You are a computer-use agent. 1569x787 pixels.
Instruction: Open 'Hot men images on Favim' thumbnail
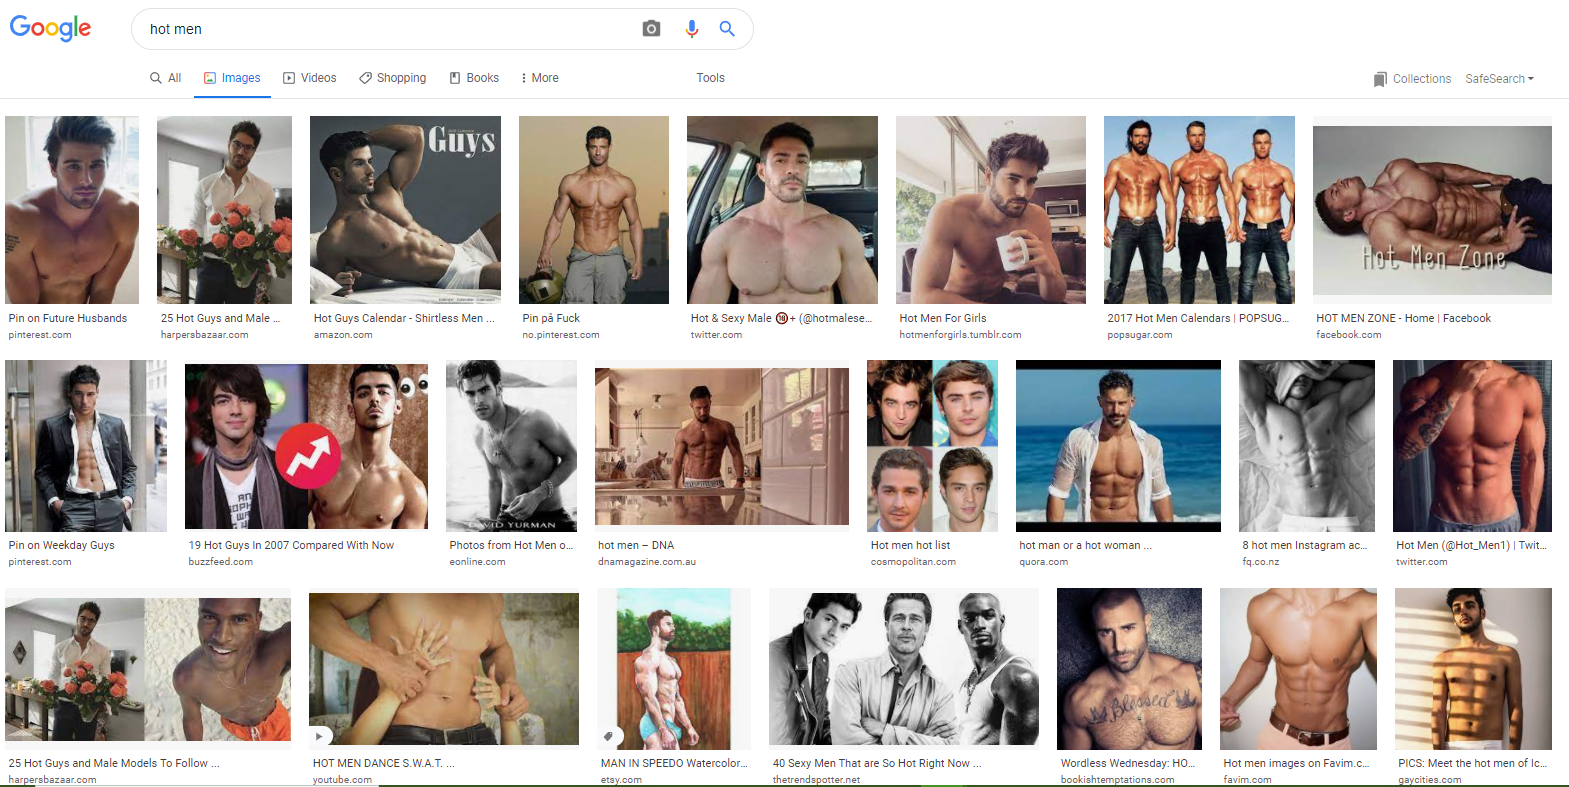tap(1298, 668)
